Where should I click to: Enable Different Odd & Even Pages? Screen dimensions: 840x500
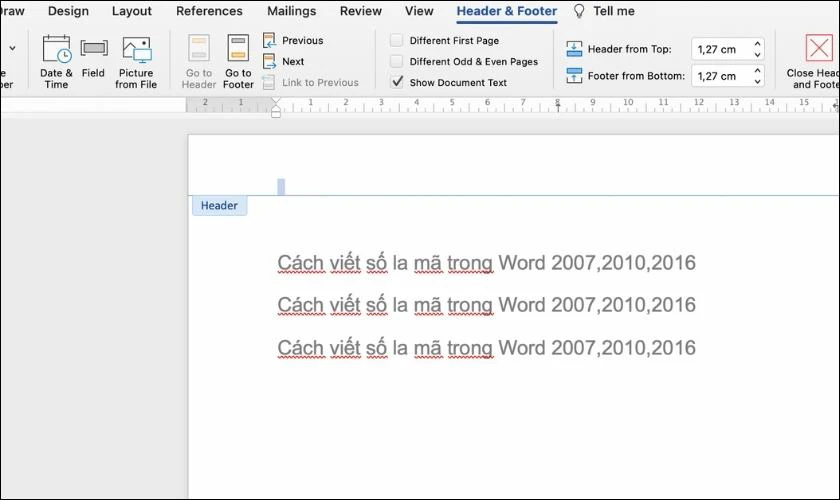[396, 61]
